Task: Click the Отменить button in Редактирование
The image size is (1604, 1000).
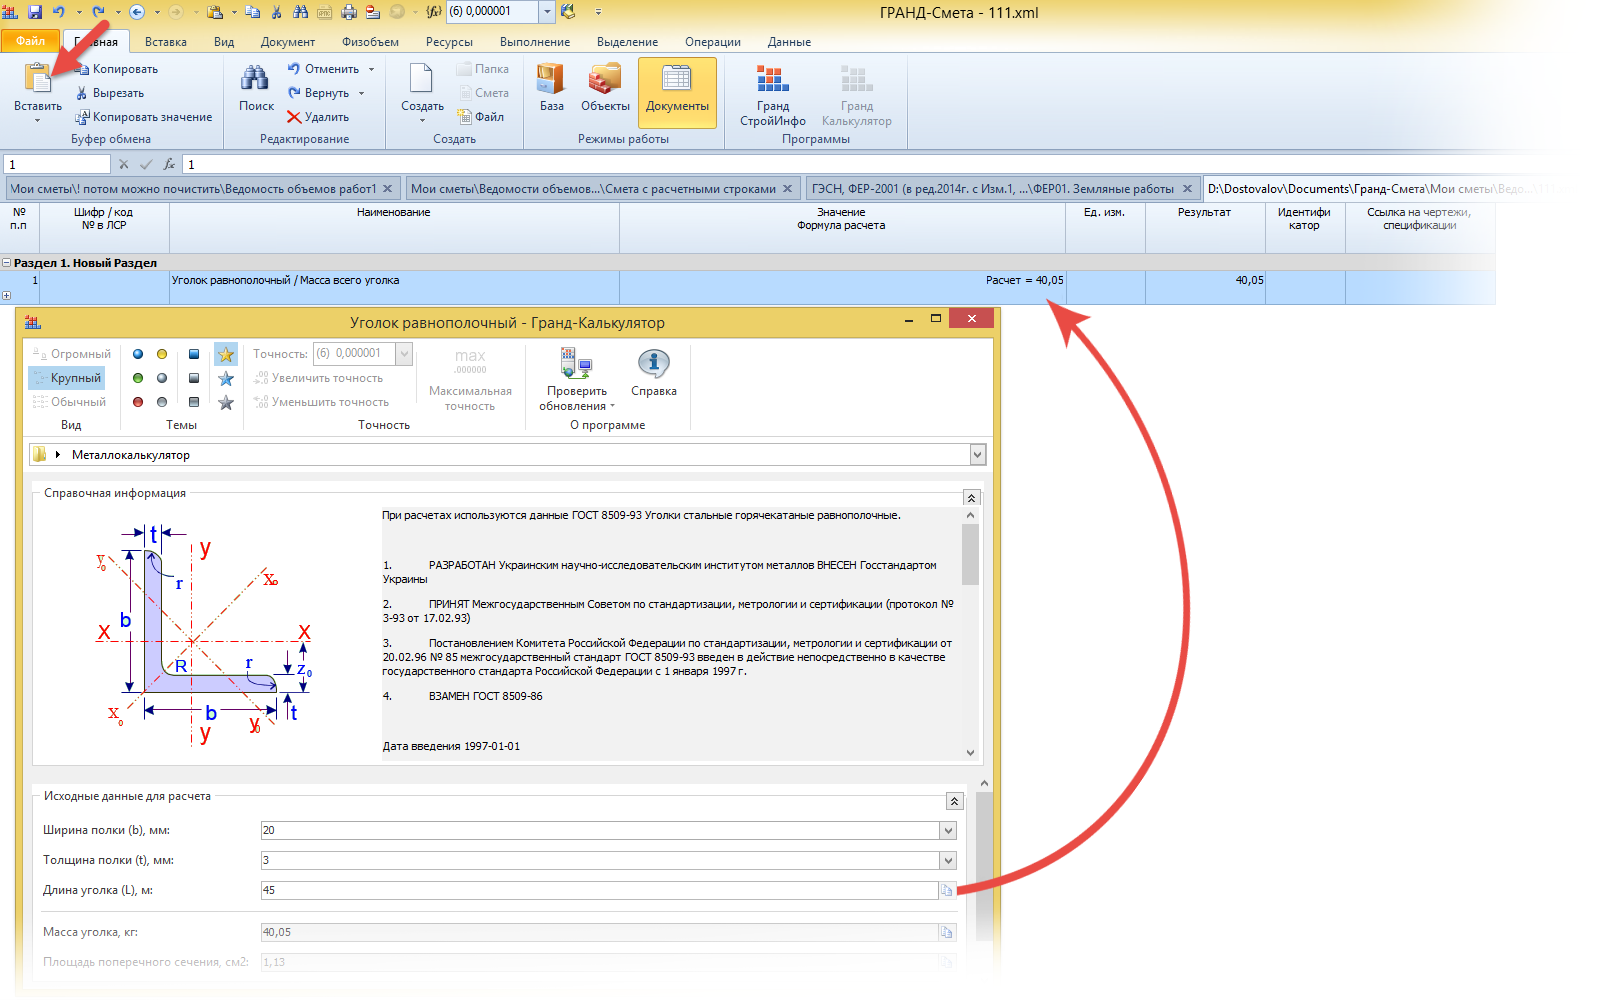Action: (324, 69)
